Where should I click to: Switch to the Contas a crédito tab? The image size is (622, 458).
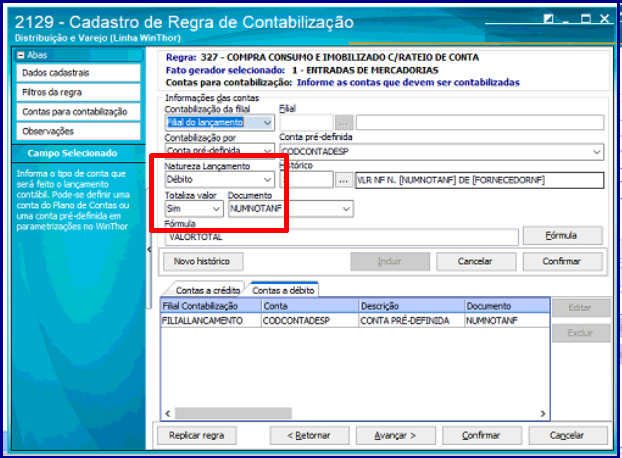[206, 290]
